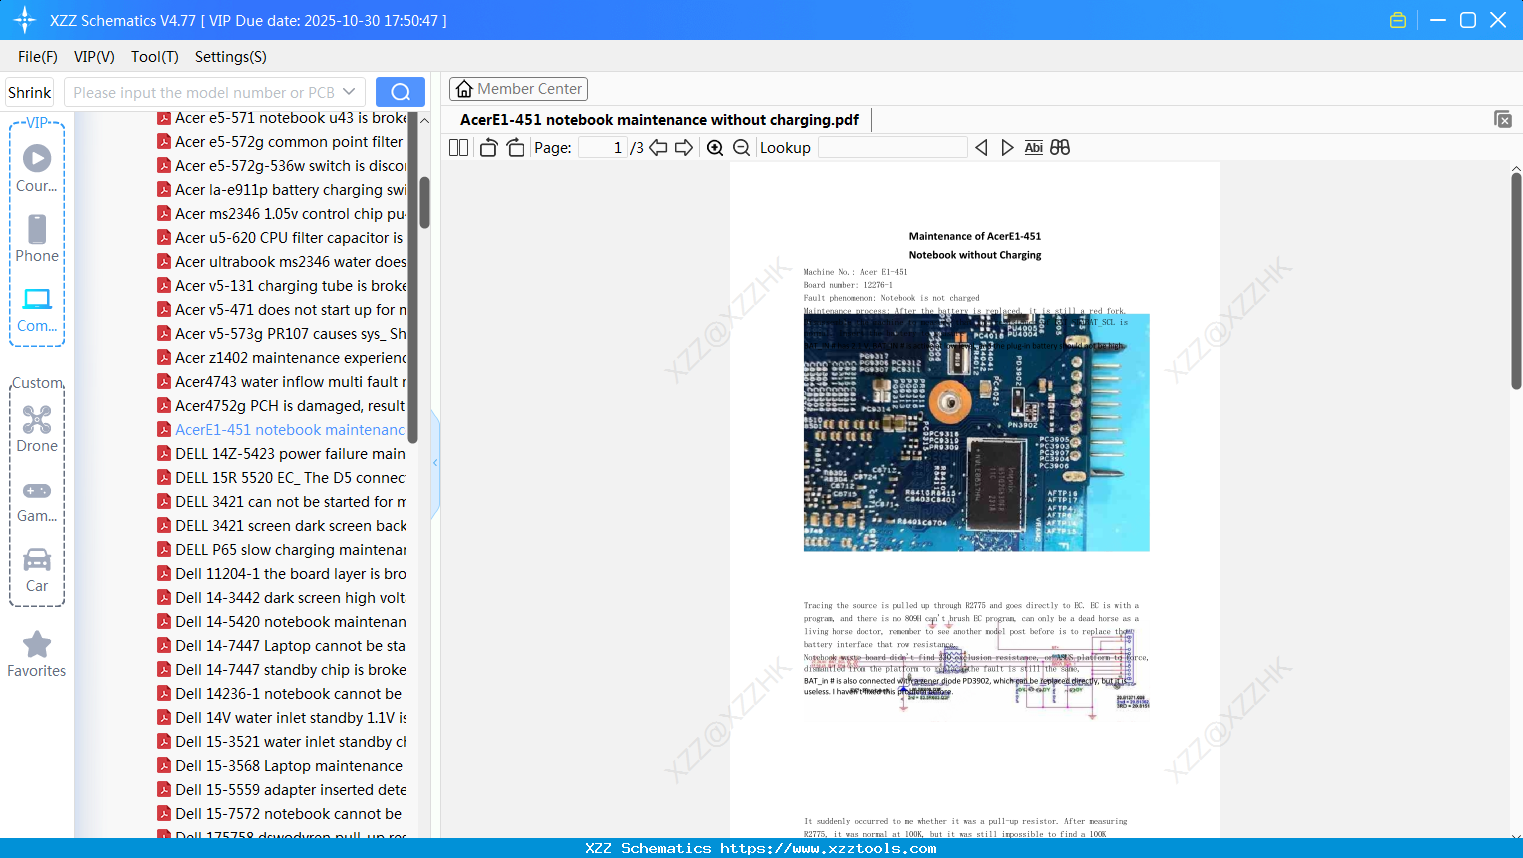The width and height of the screenshot is (1523, 858).
Task: Select the highlighted AcerE1-451 notebook maintenance file
Action: coord(281,430)
